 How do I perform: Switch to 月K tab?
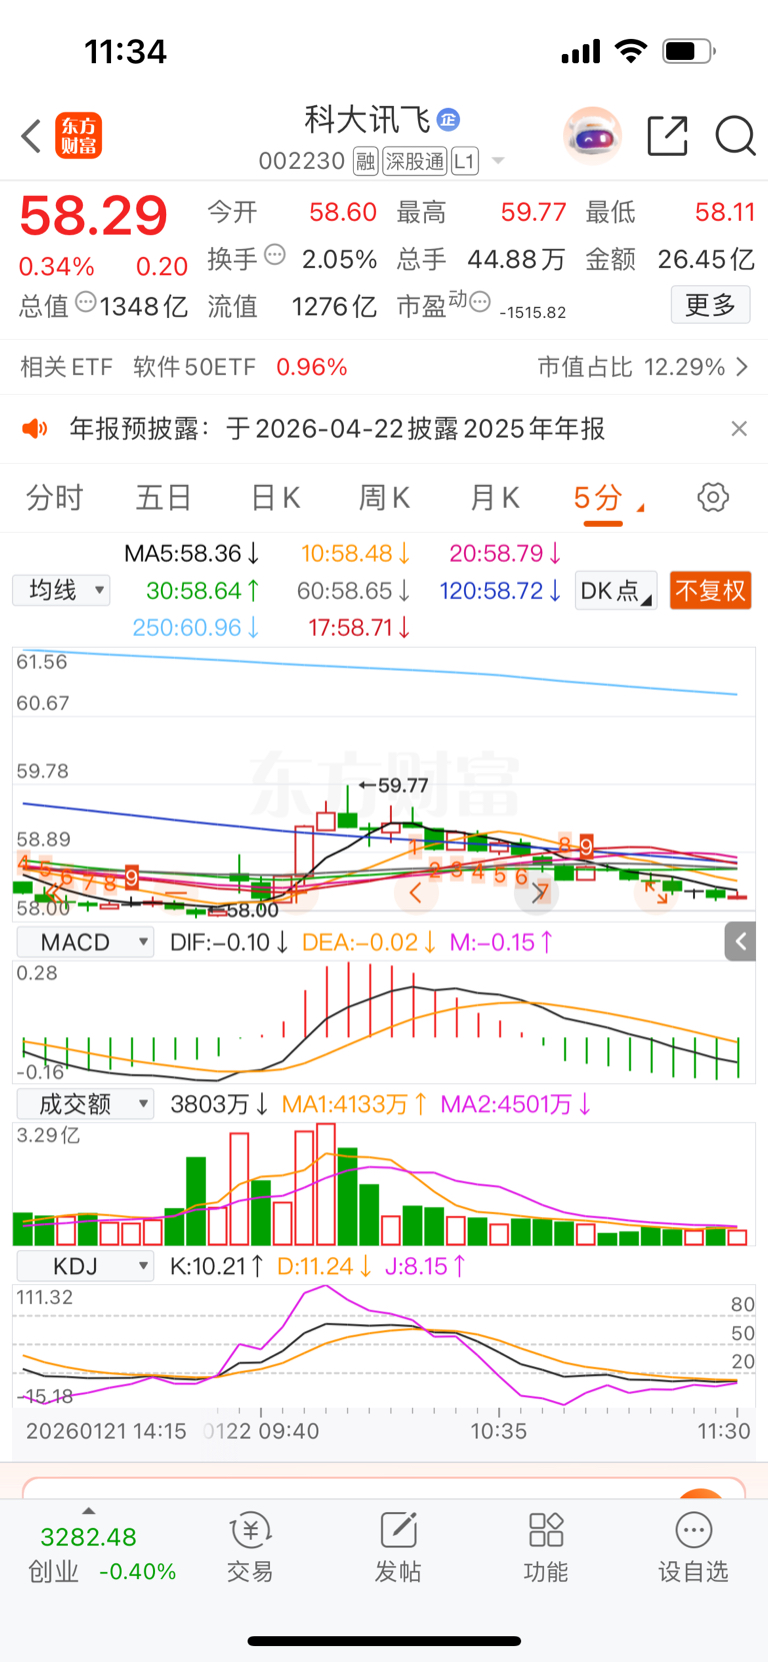coord(495,497)
